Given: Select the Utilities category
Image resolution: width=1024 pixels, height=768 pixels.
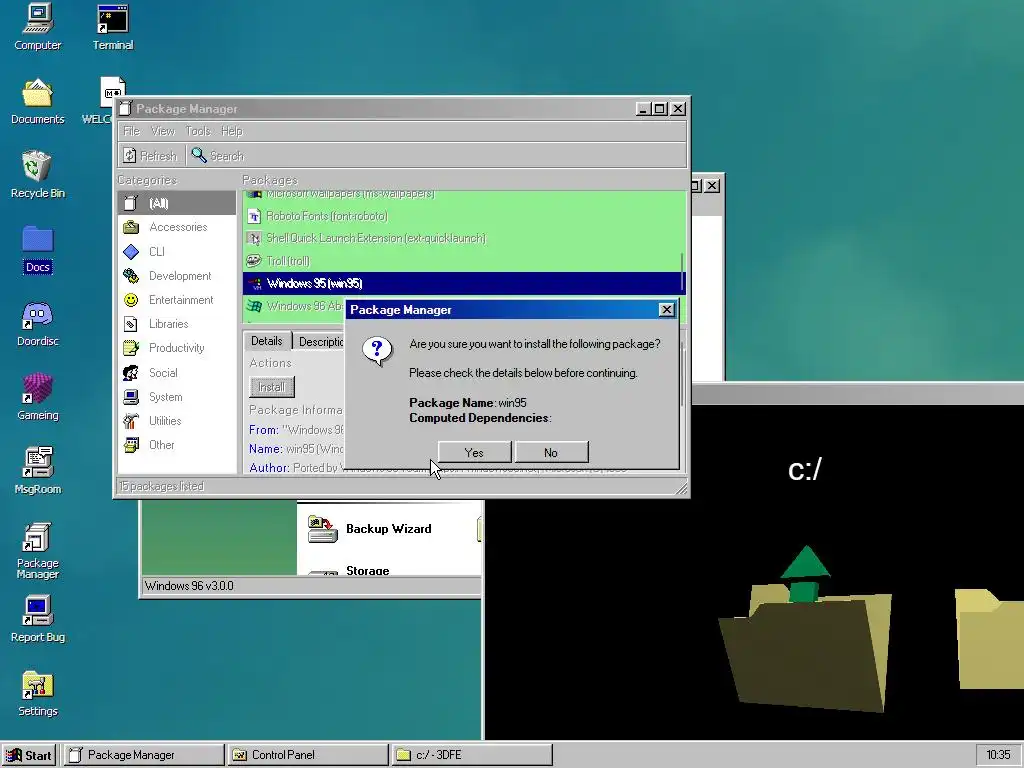Looking at the screenshot, I should 176,421.
